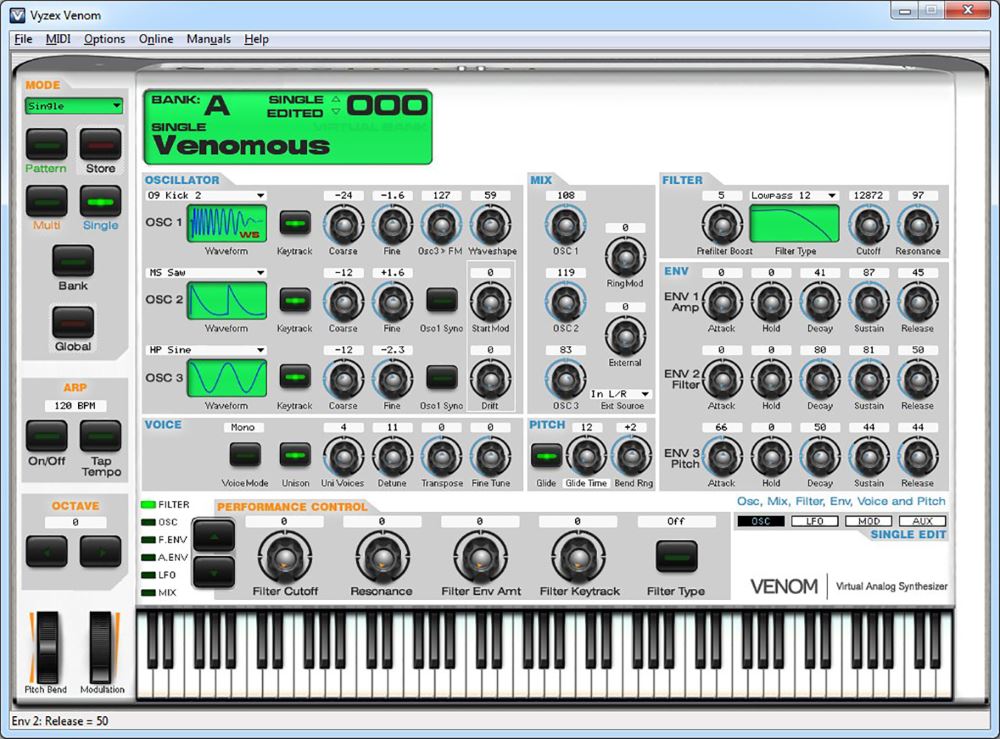
Task: Toggle OSC 3 Keytrack button
Action: [x=295, y=377]
